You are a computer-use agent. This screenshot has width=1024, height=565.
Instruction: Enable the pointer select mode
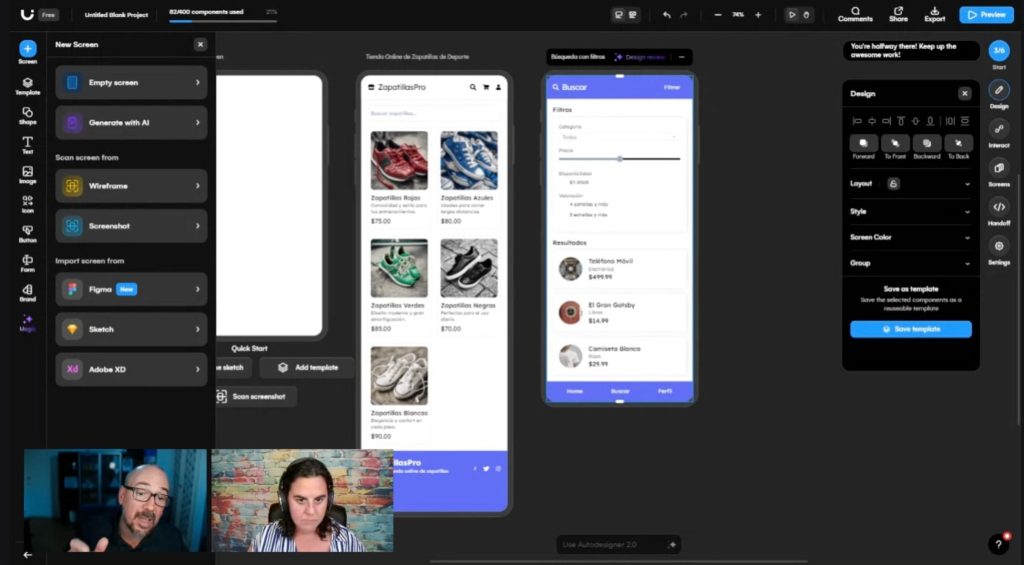point(792,15)
